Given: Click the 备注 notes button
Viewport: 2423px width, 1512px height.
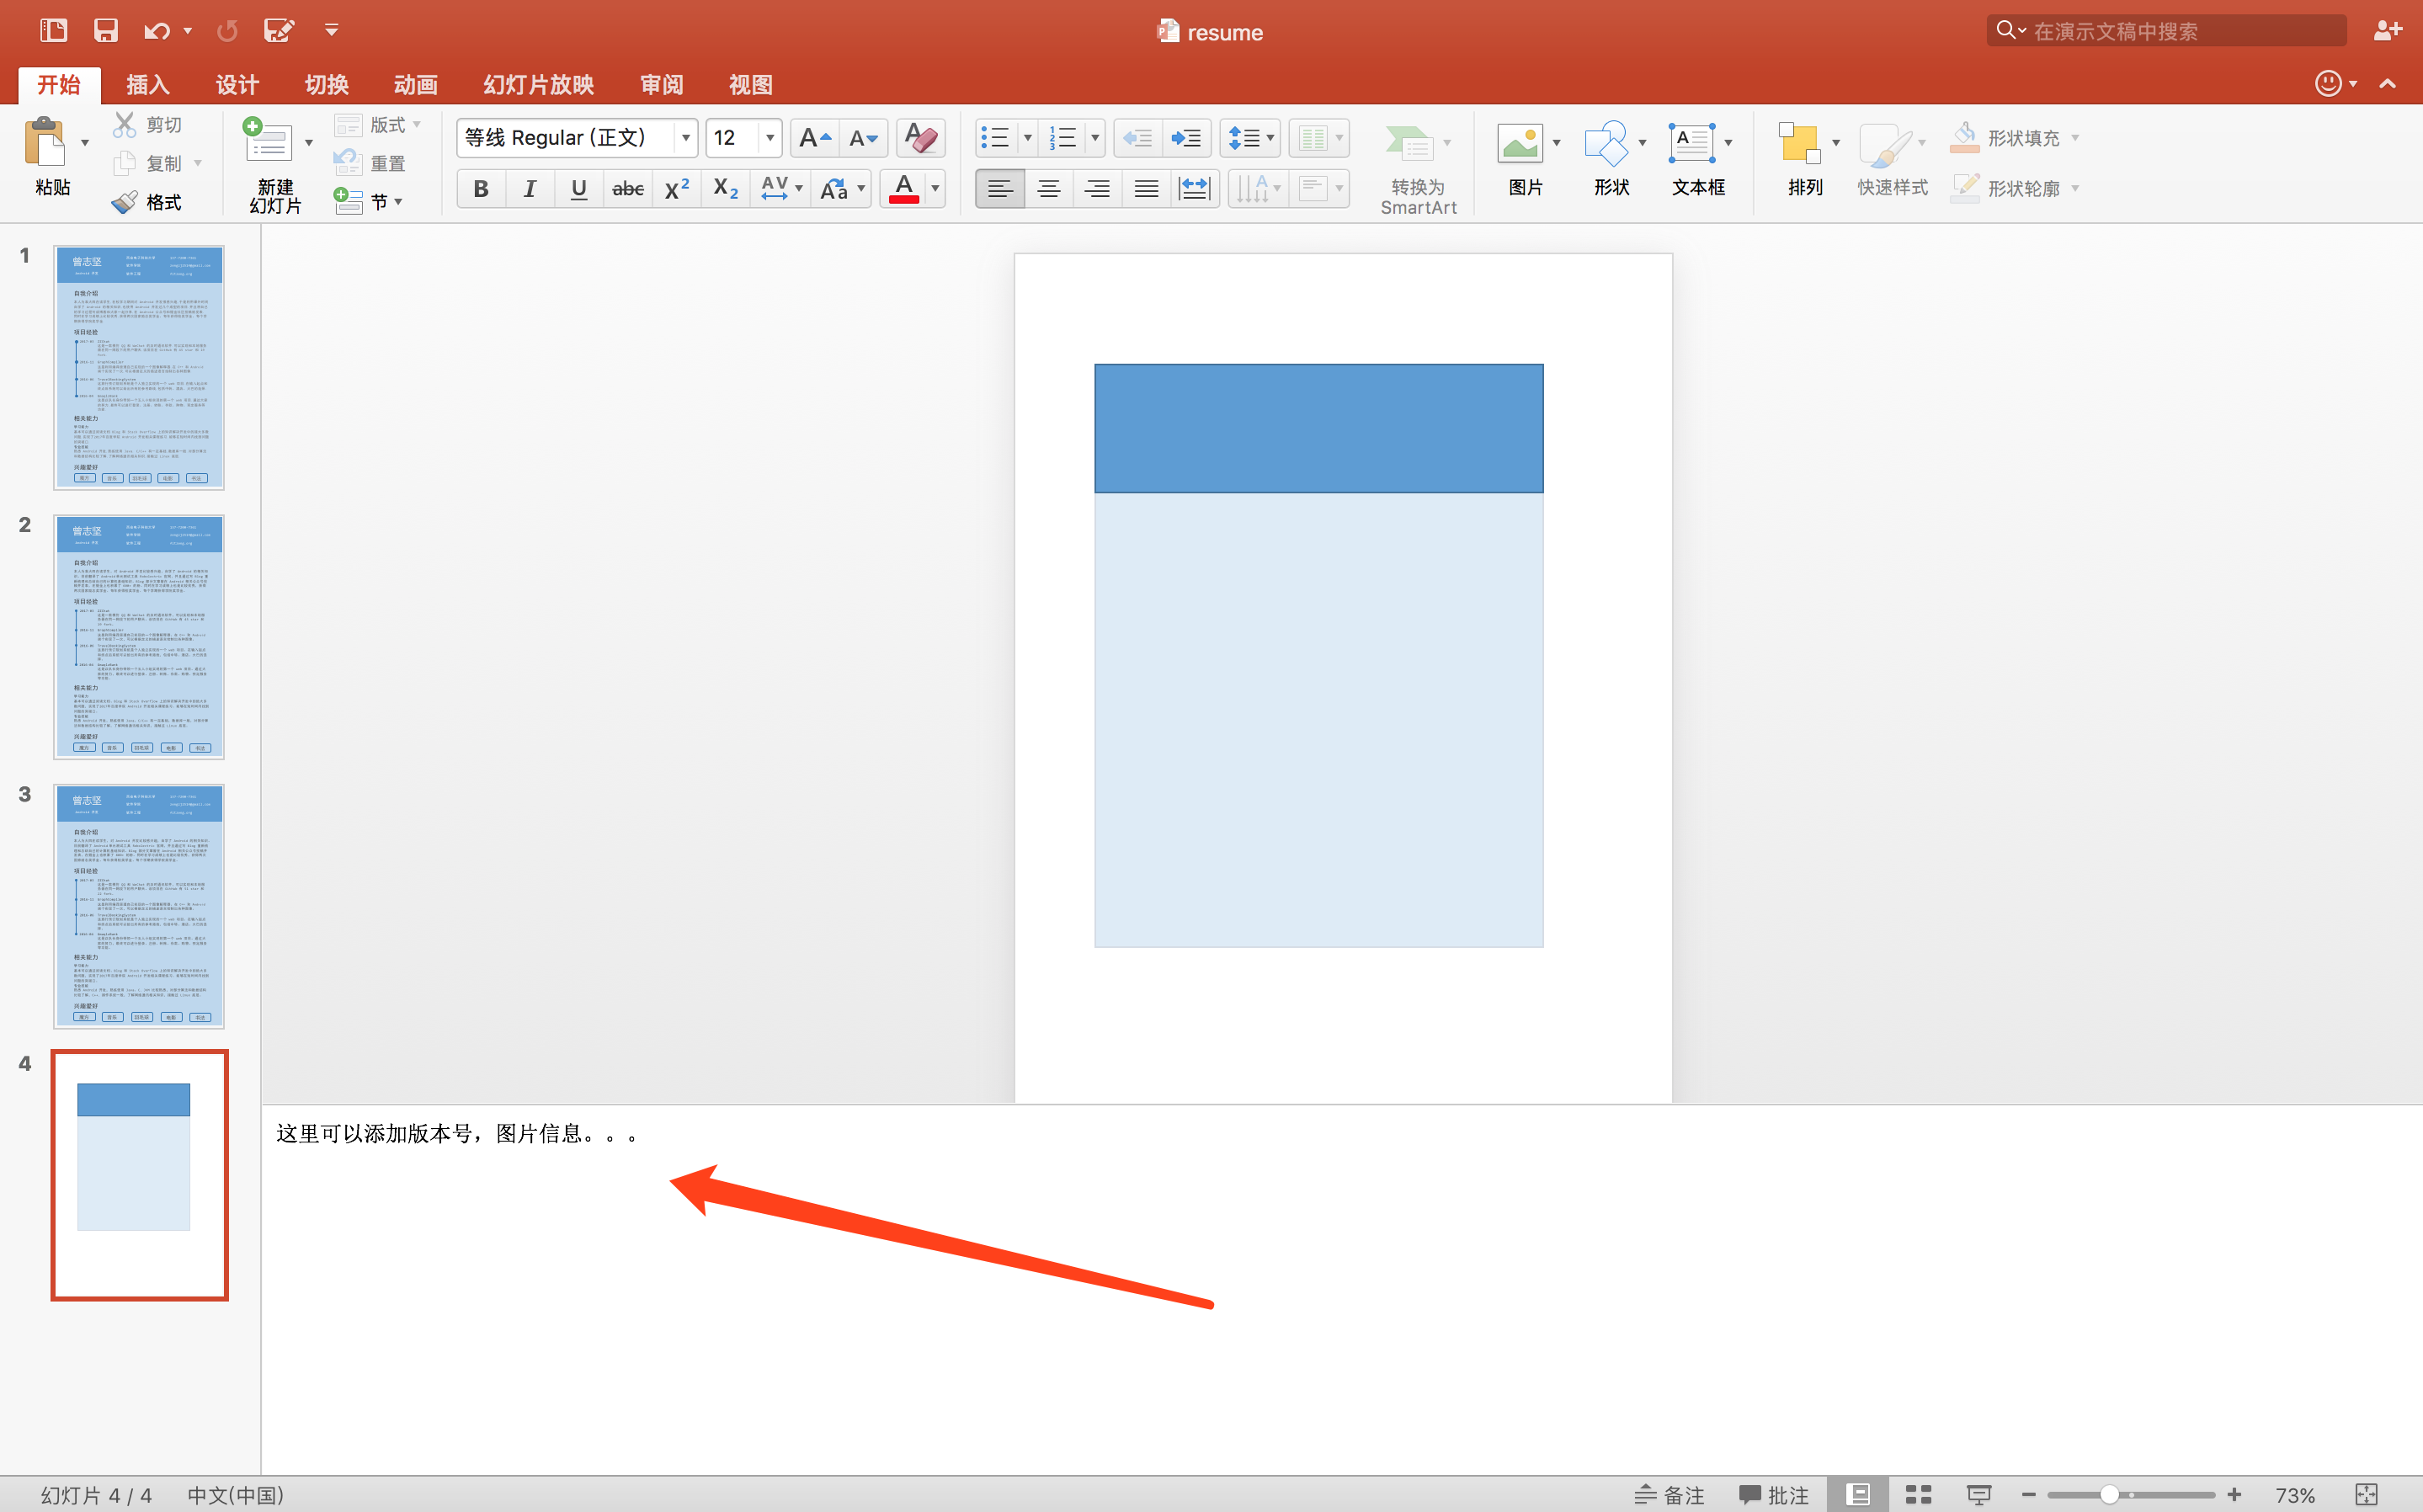Looking at the screenshot, I should [1670, 1494].
